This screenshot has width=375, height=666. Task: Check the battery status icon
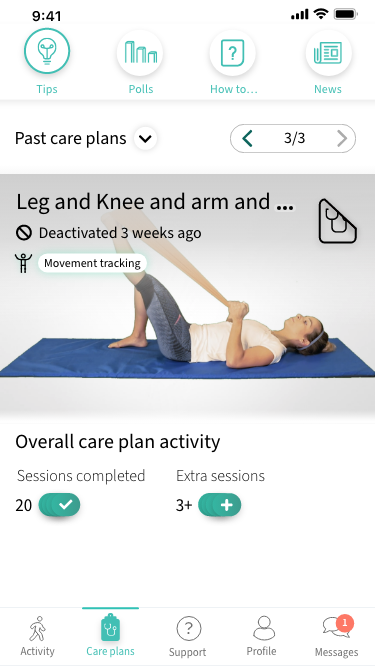(x=346, y=14)
